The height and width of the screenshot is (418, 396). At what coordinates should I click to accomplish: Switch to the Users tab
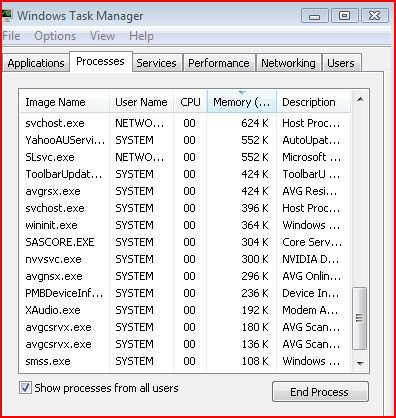pyautogui.click(x=341, y=63)
